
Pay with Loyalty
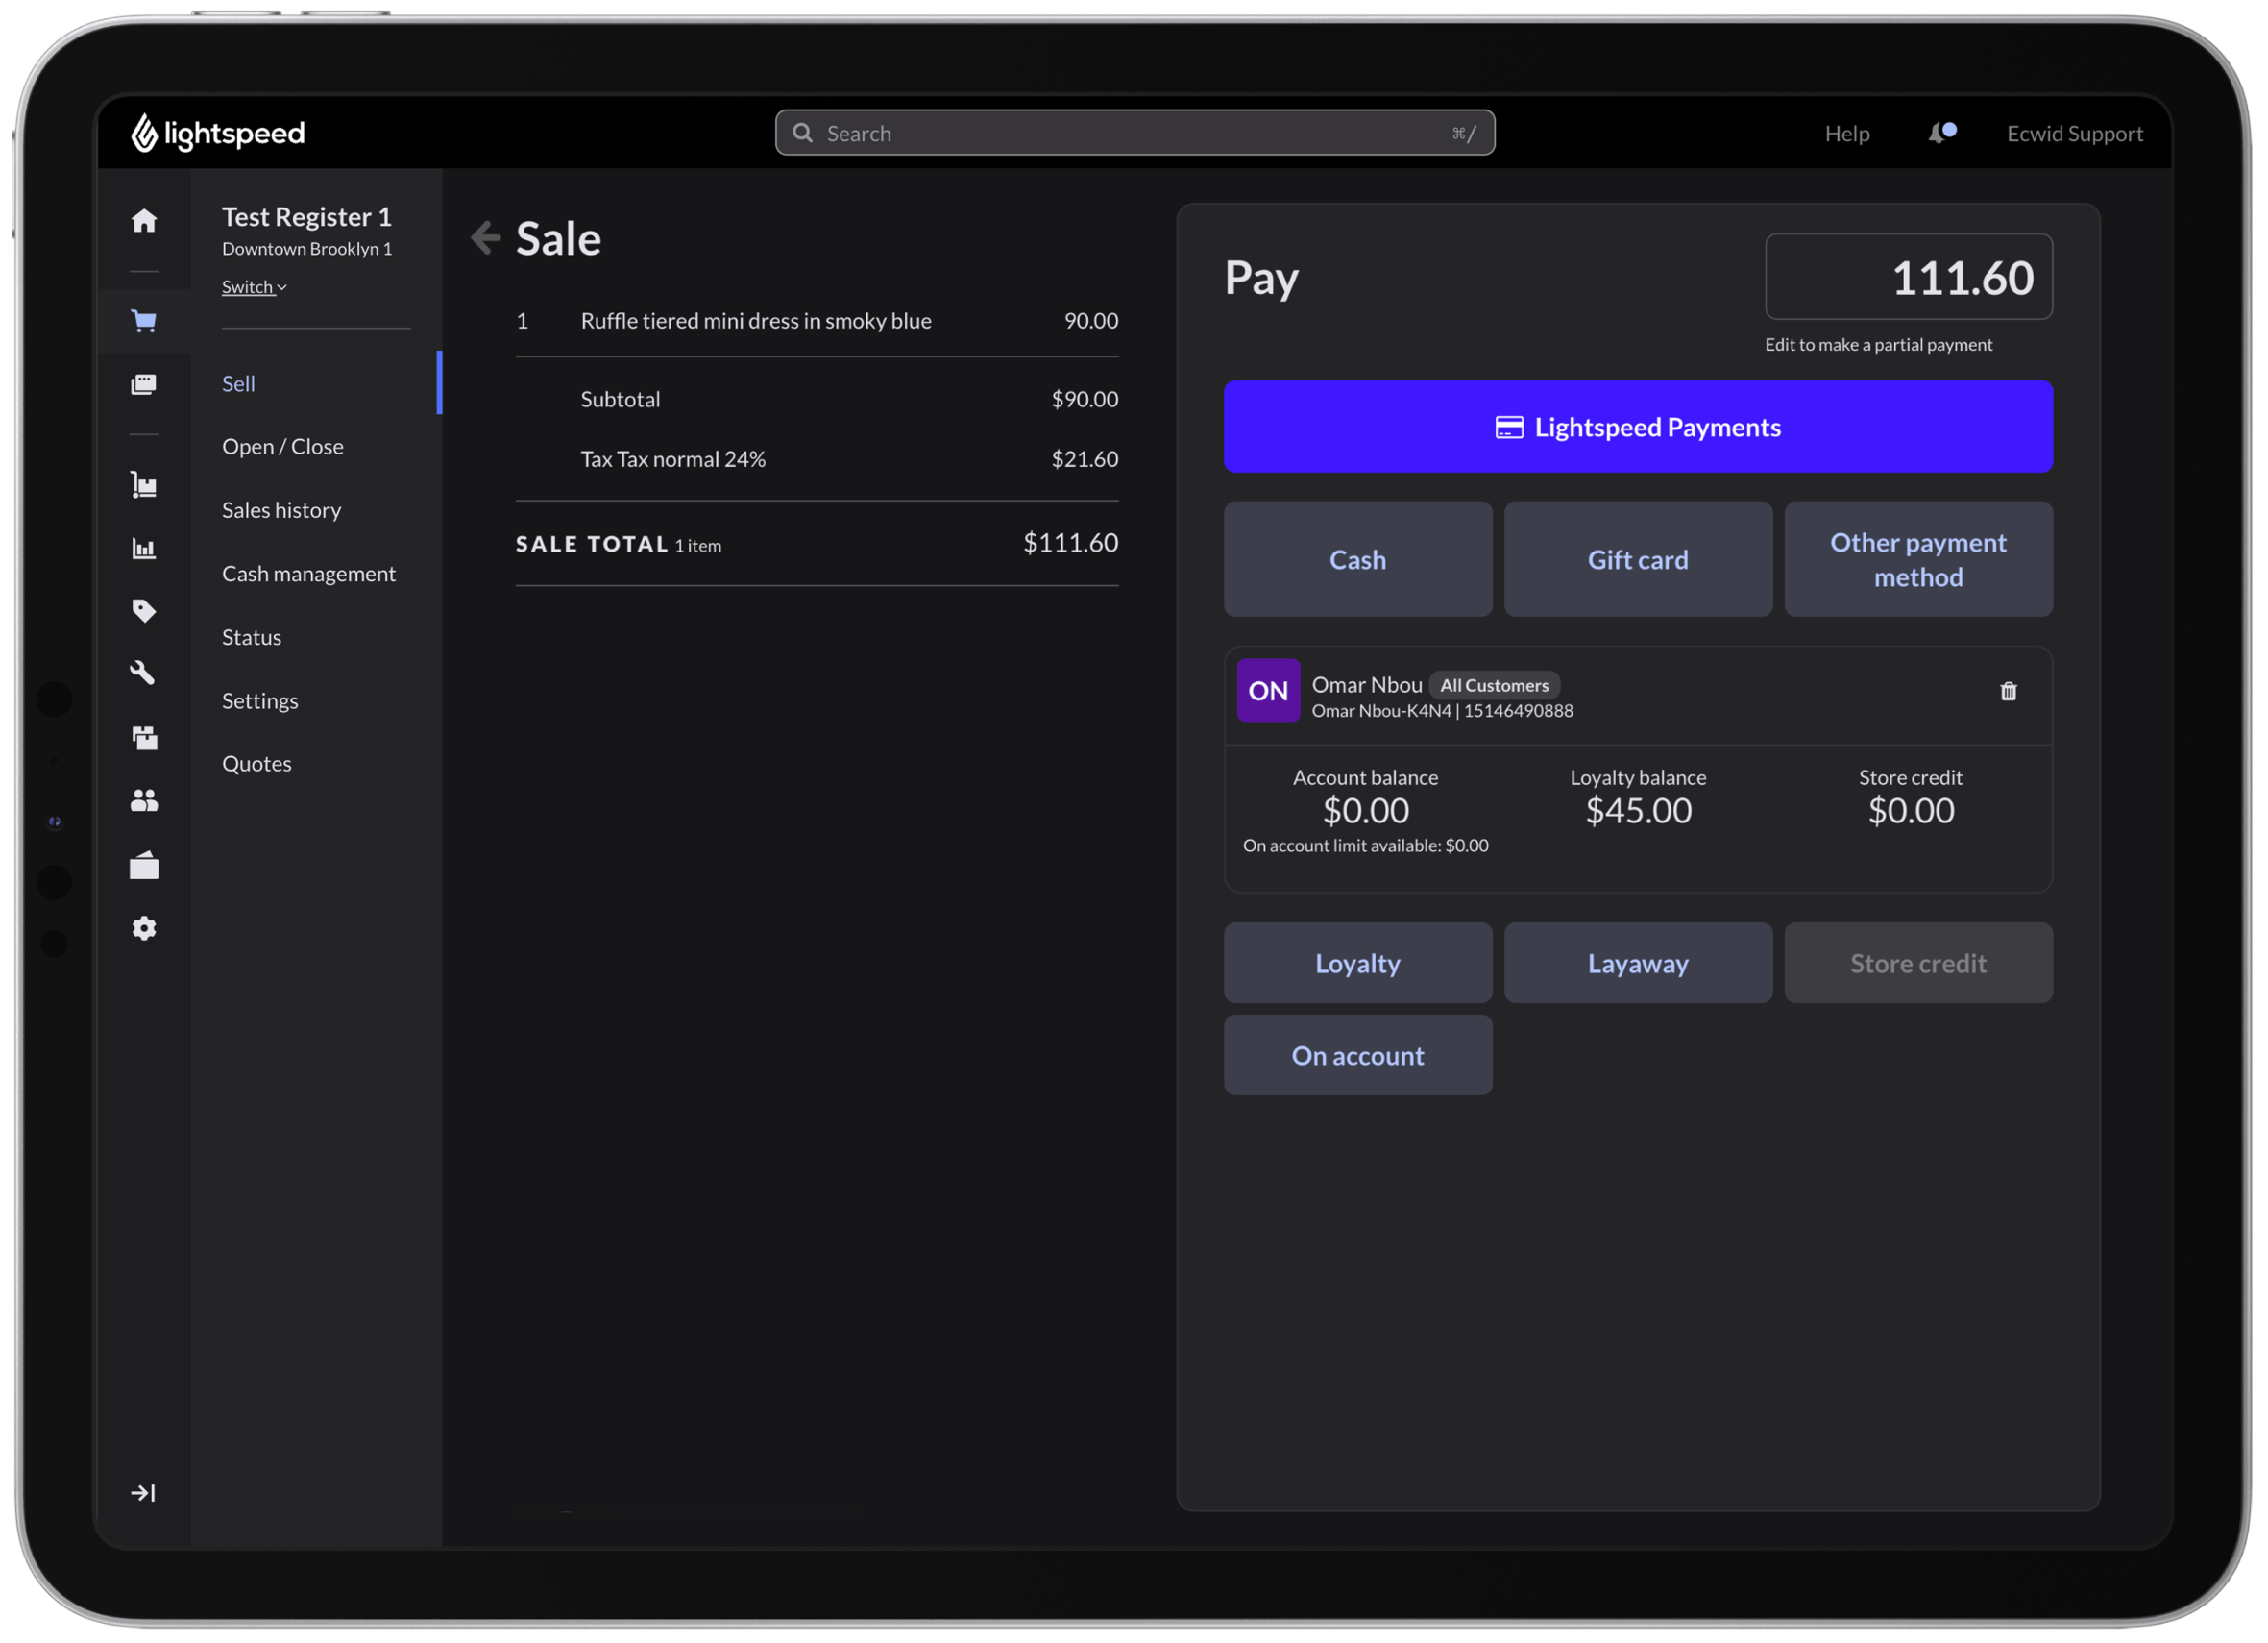(x=1358, y=964)
